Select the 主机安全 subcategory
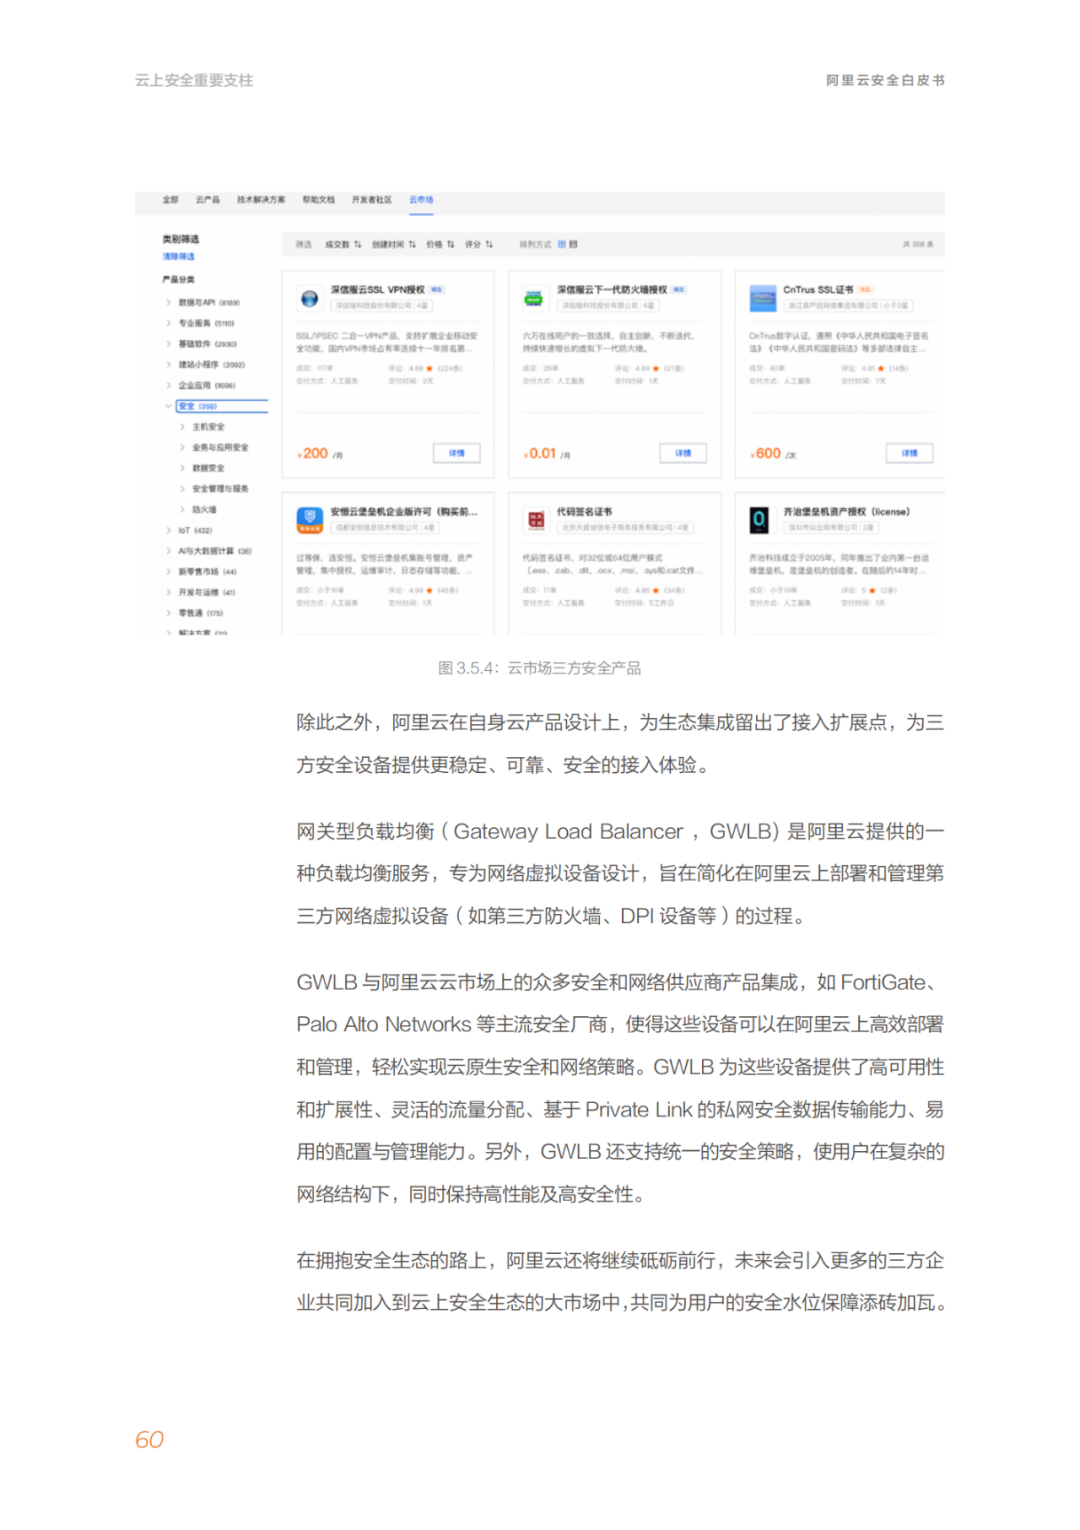The width and height of the screenshot is (1080, 1530). point(208,427)
